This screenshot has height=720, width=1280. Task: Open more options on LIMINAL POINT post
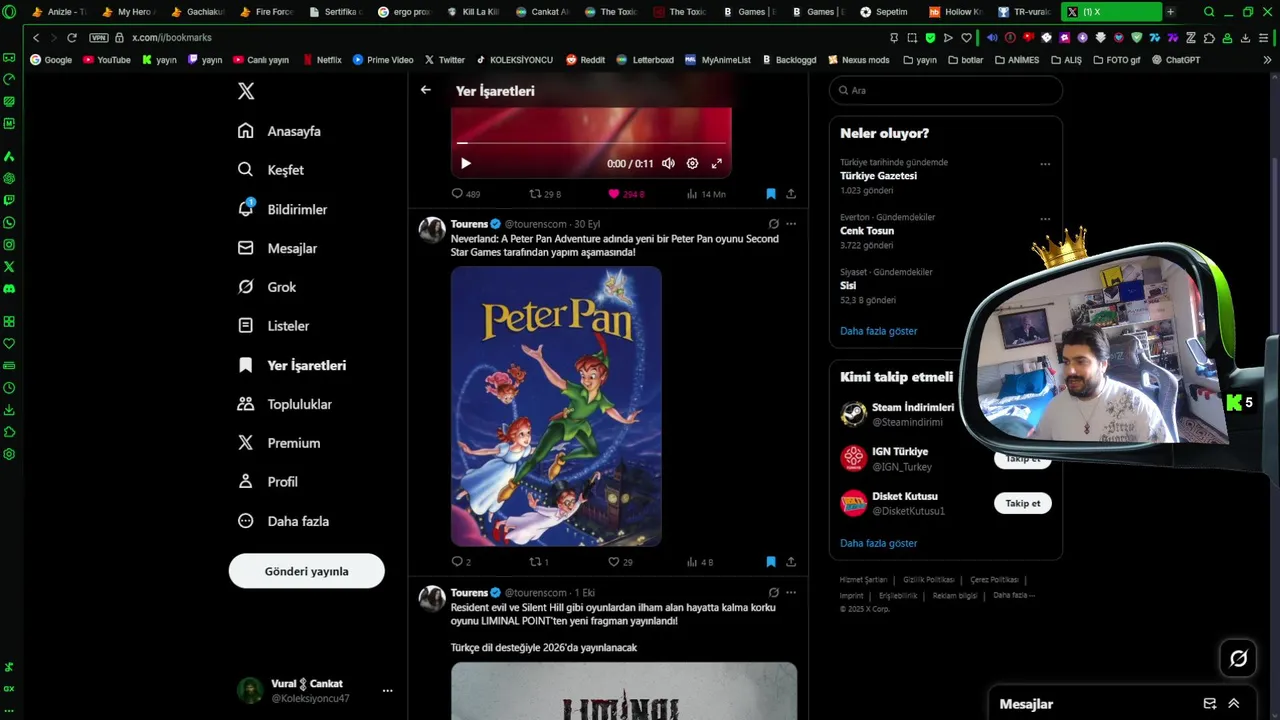pyautogui.click(x=791, y=592)
